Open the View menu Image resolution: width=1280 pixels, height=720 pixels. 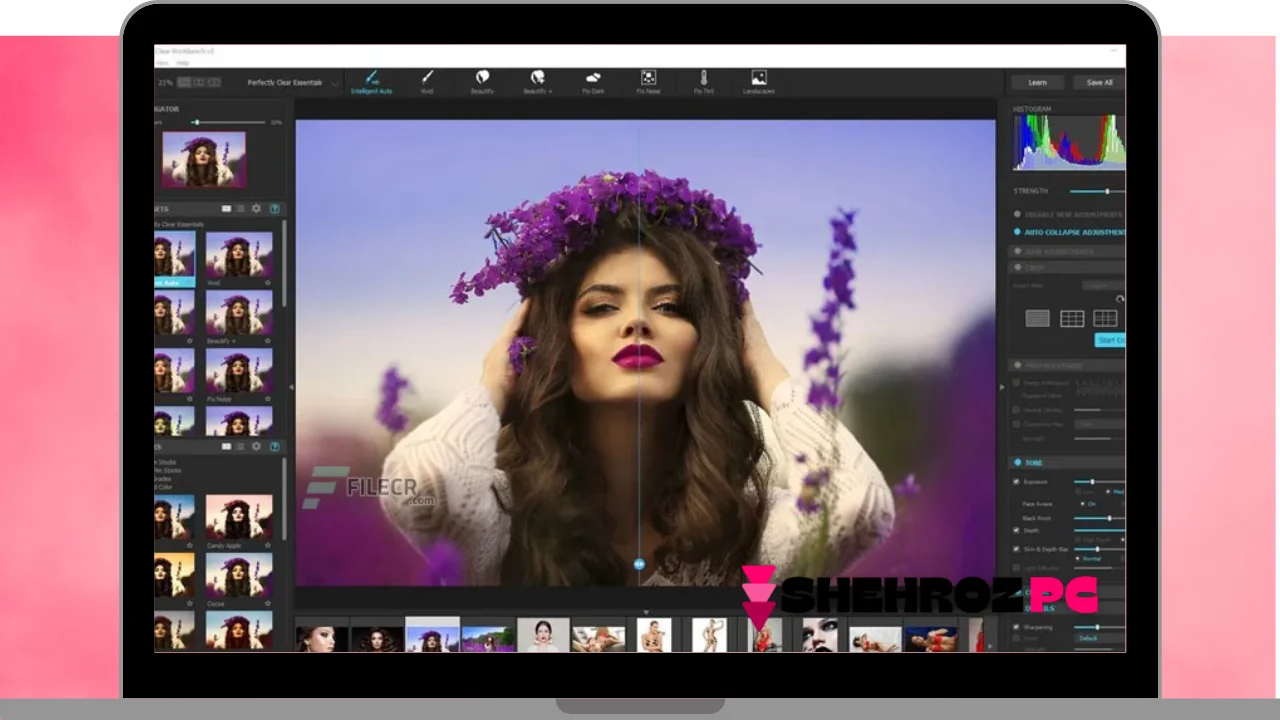[162, 62]
